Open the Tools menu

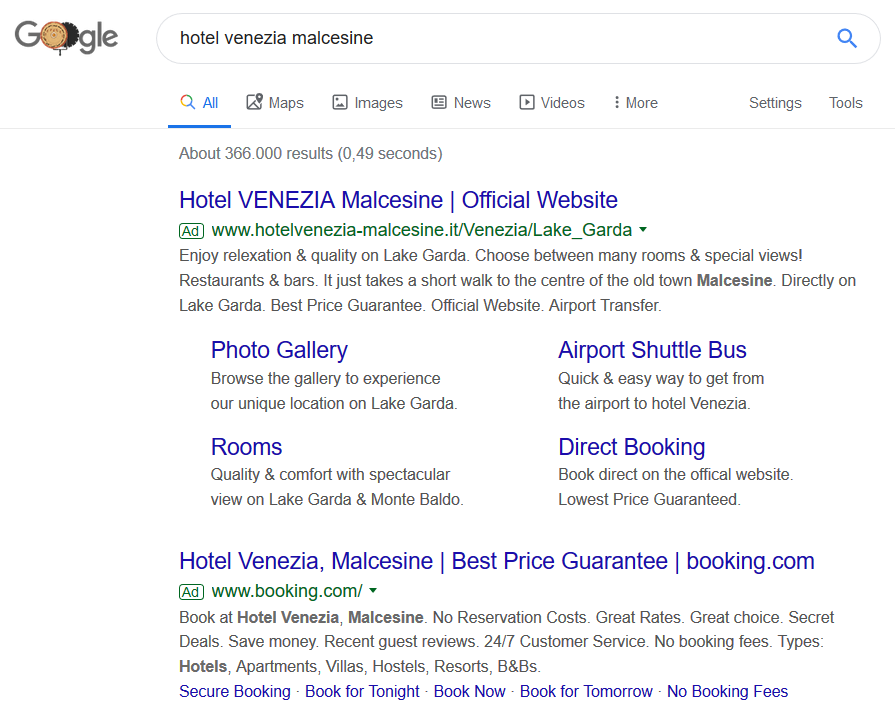[x=845, y=102]
